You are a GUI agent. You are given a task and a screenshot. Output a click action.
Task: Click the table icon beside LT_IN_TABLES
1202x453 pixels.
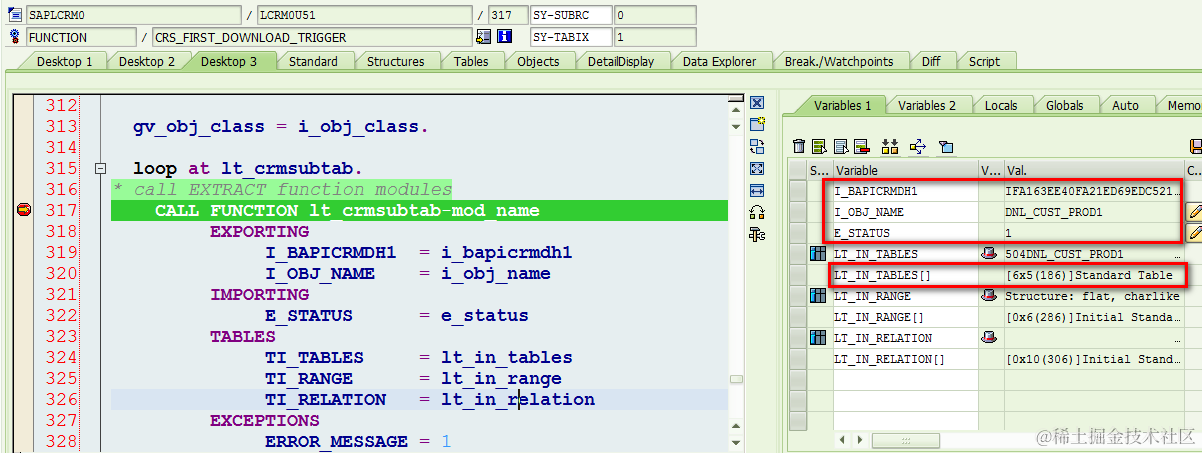click(x=817, y=254)
